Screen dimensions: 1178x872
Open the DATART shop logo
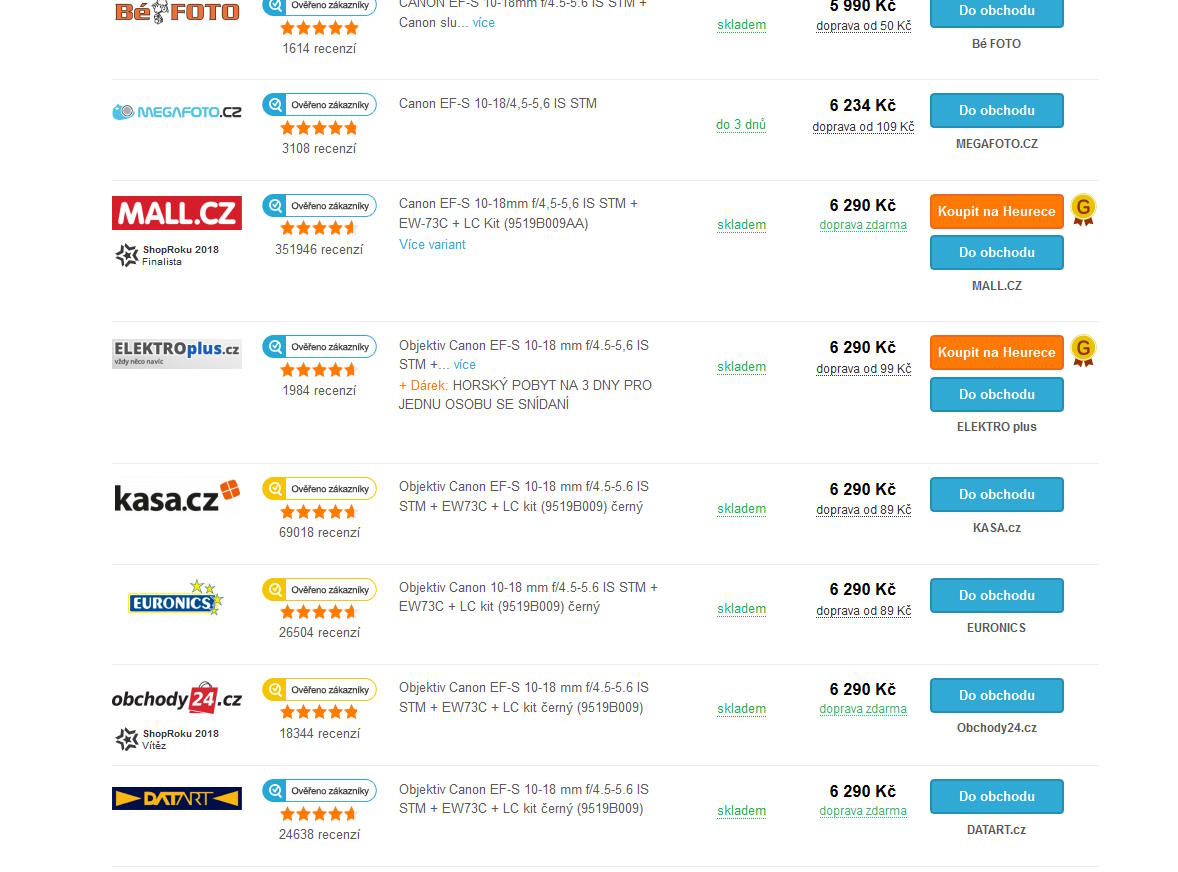coord(177,798)
